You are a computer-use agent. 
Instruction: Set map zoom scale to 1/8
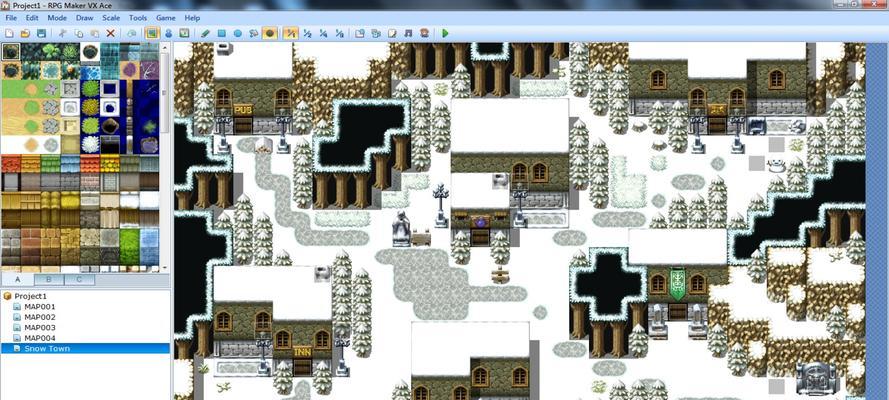coord(340,33)
